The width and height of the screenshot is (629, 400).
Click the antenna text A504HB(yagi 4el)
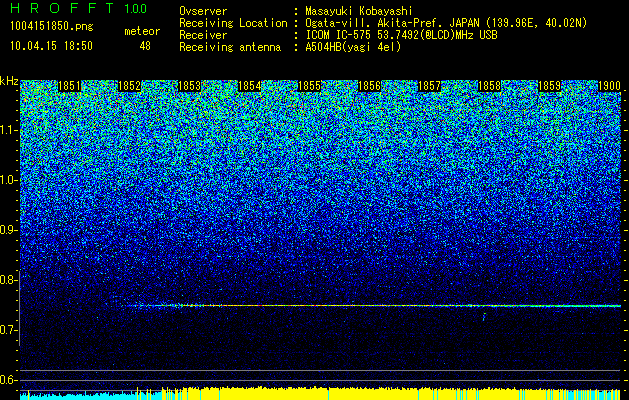coord(353,47)
